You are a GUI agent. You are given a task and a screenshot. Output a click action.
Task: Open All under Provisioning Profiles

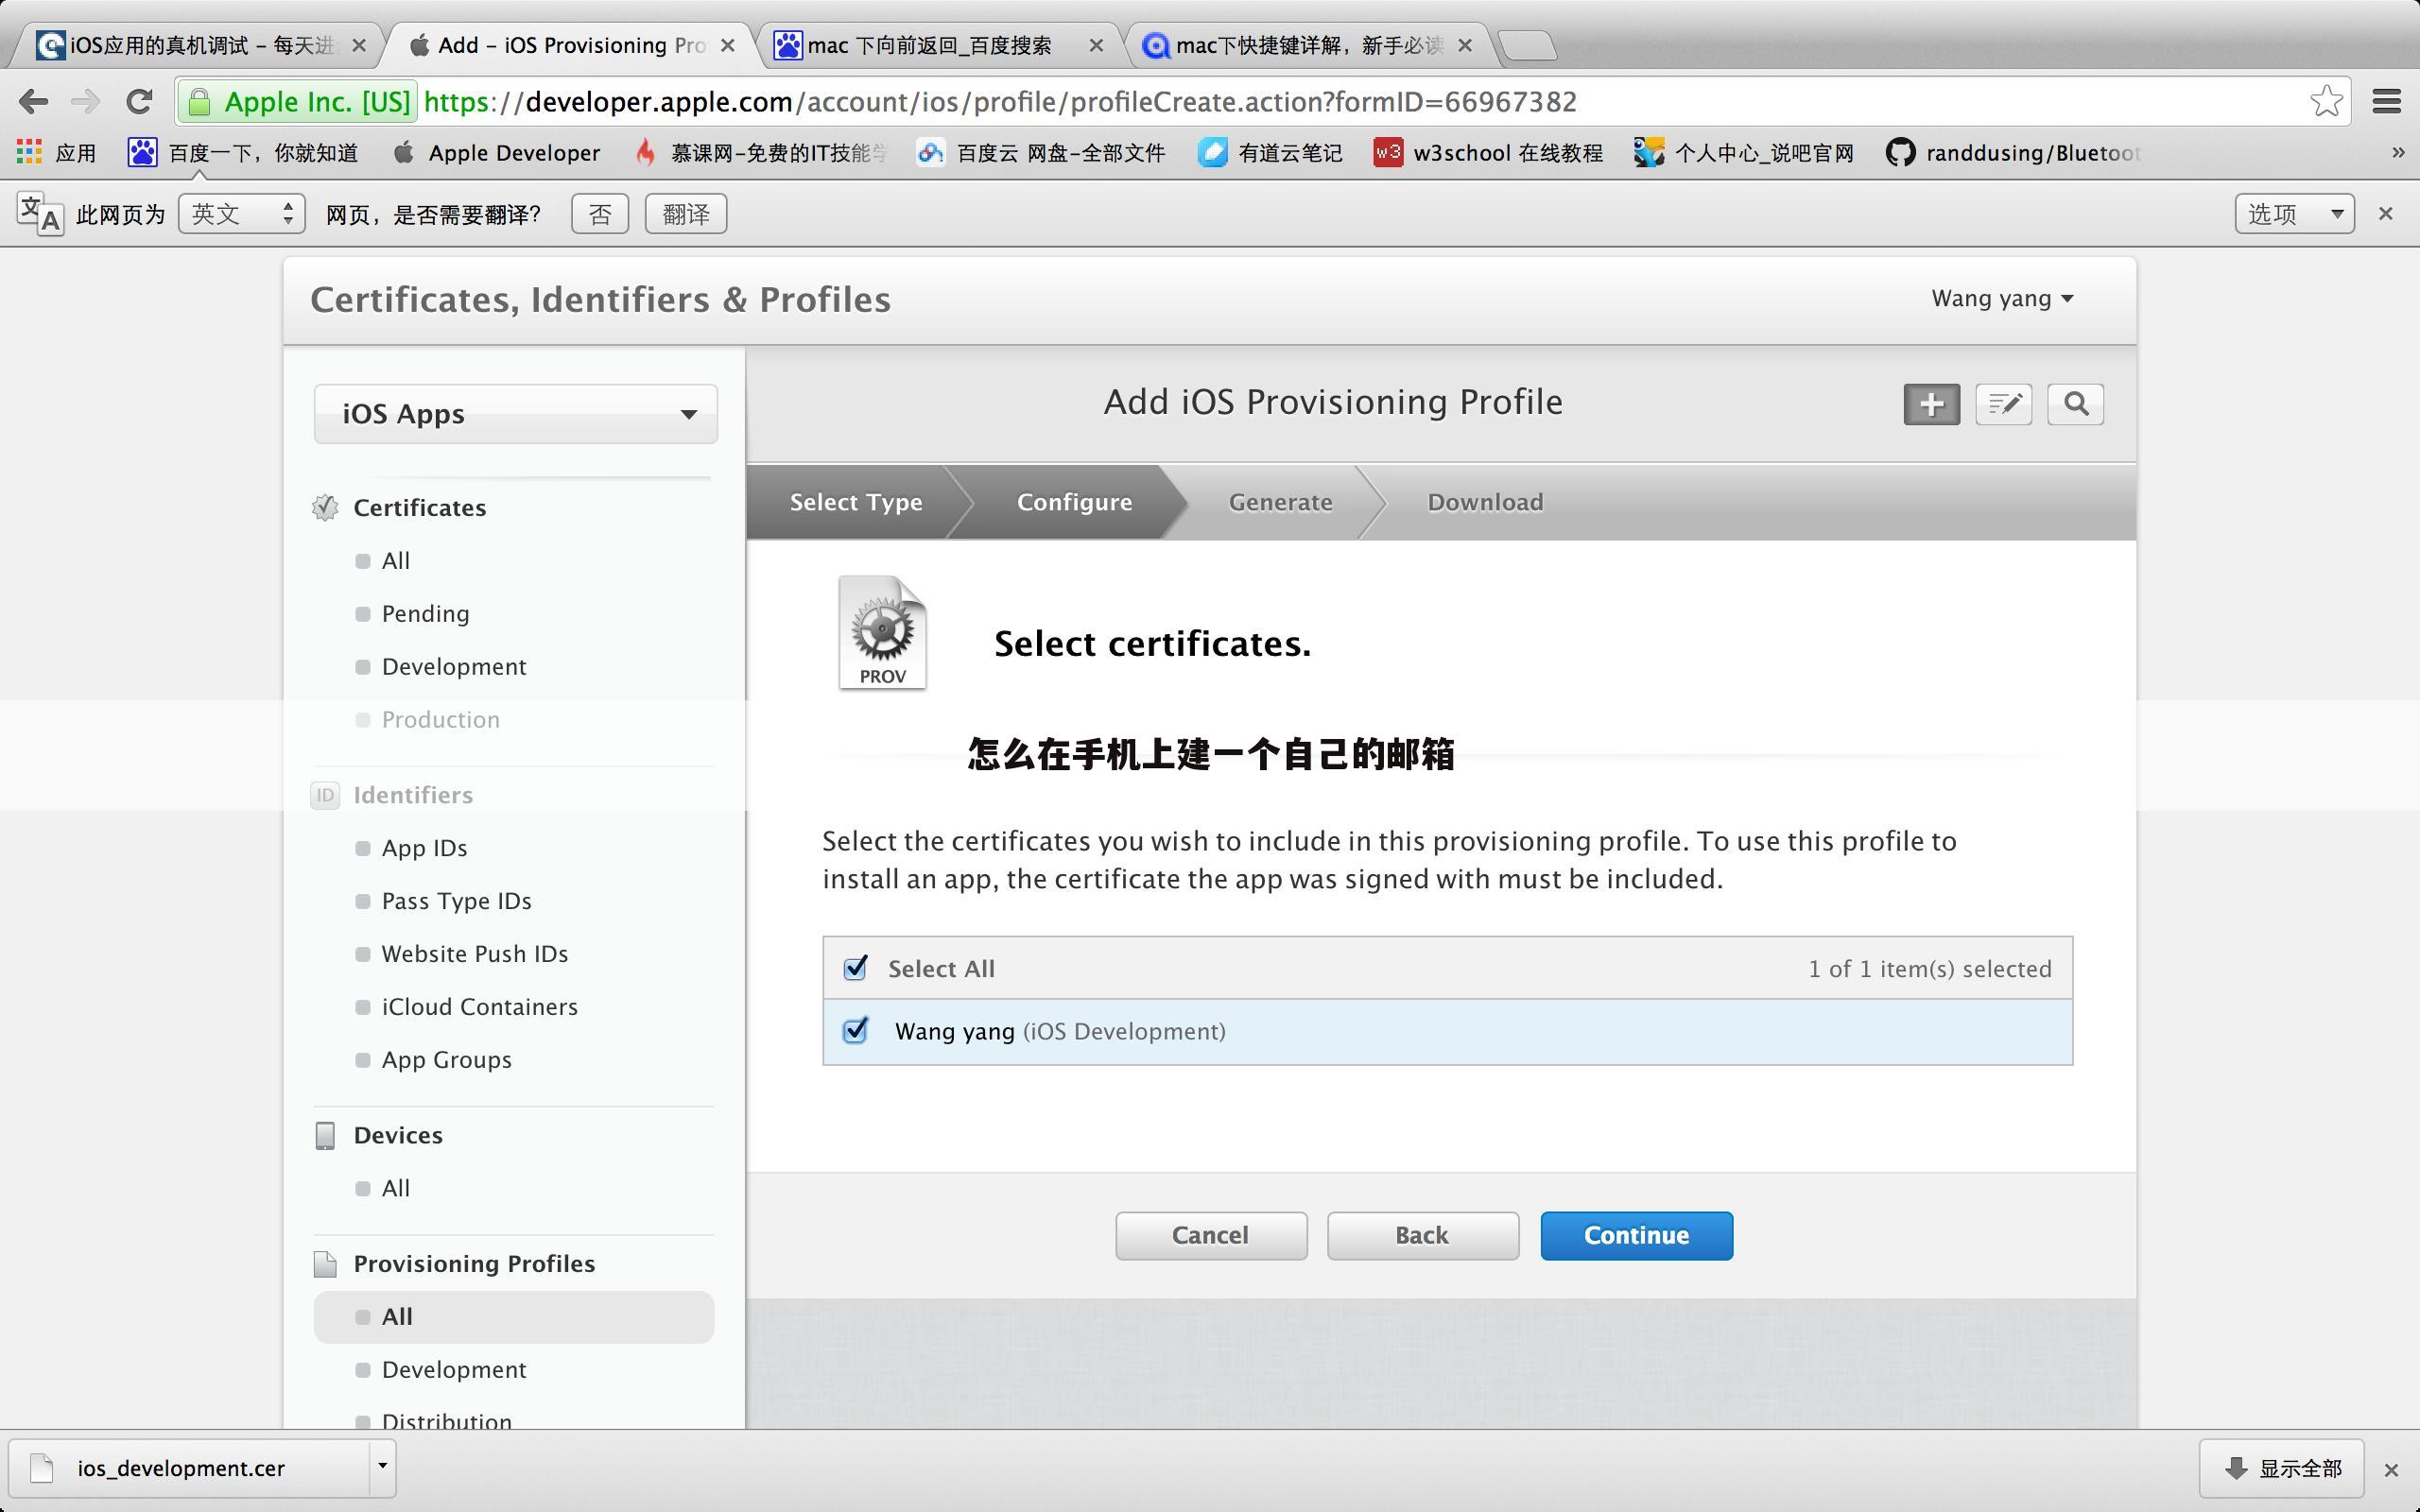click(514, 1317)
